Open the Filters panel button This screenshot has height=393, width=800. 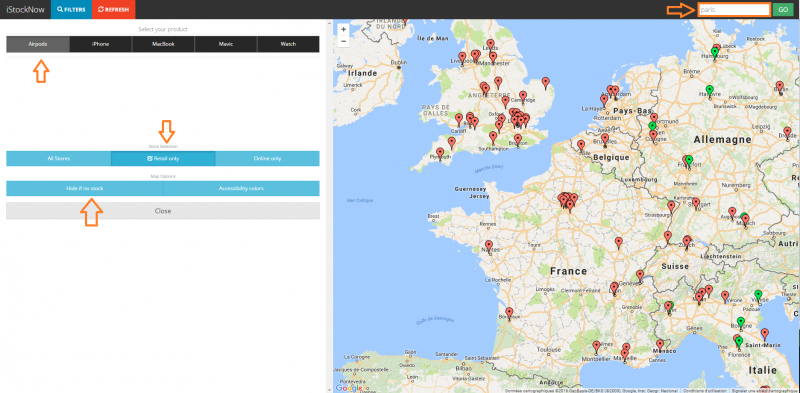(71, 9)
